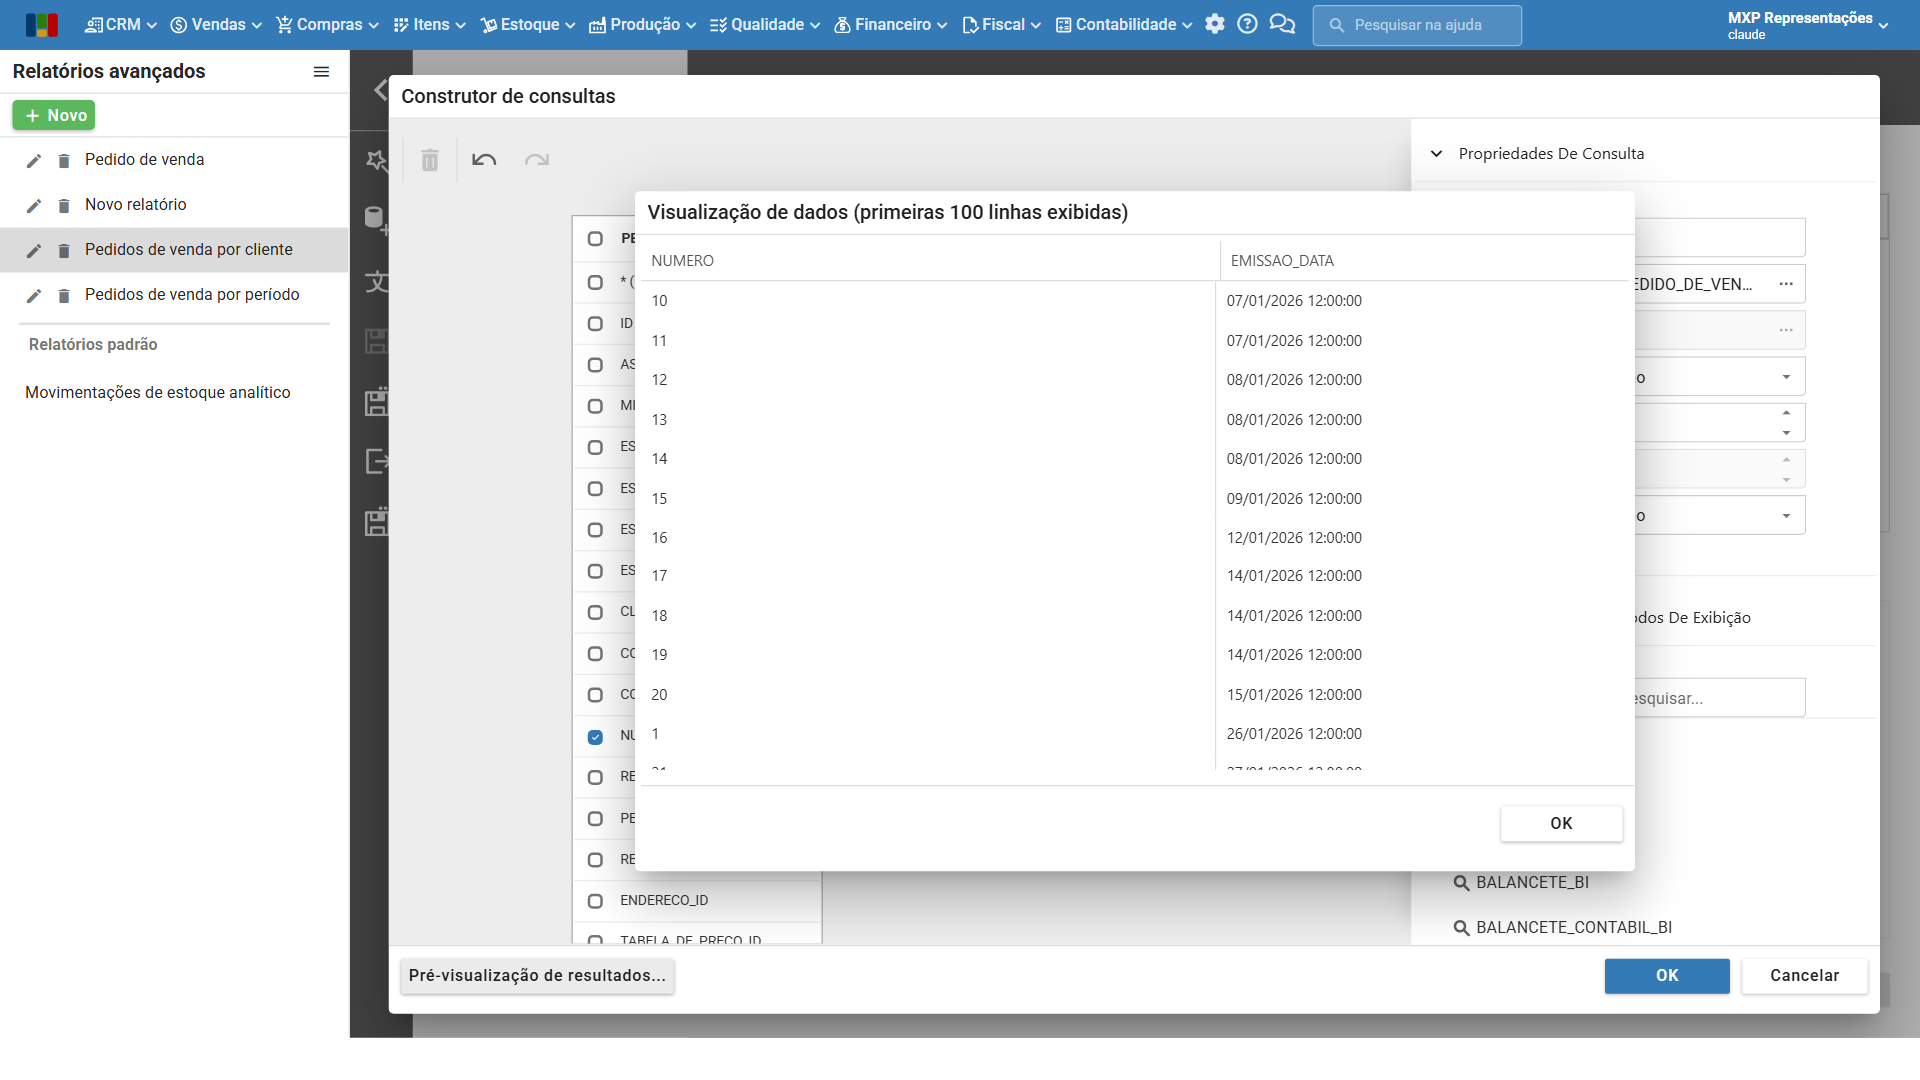The height and width of the screenshot is (1080, 1920).
Task: Click the hamburger menu in Relatórios avançados
Action: coord(321,72)
